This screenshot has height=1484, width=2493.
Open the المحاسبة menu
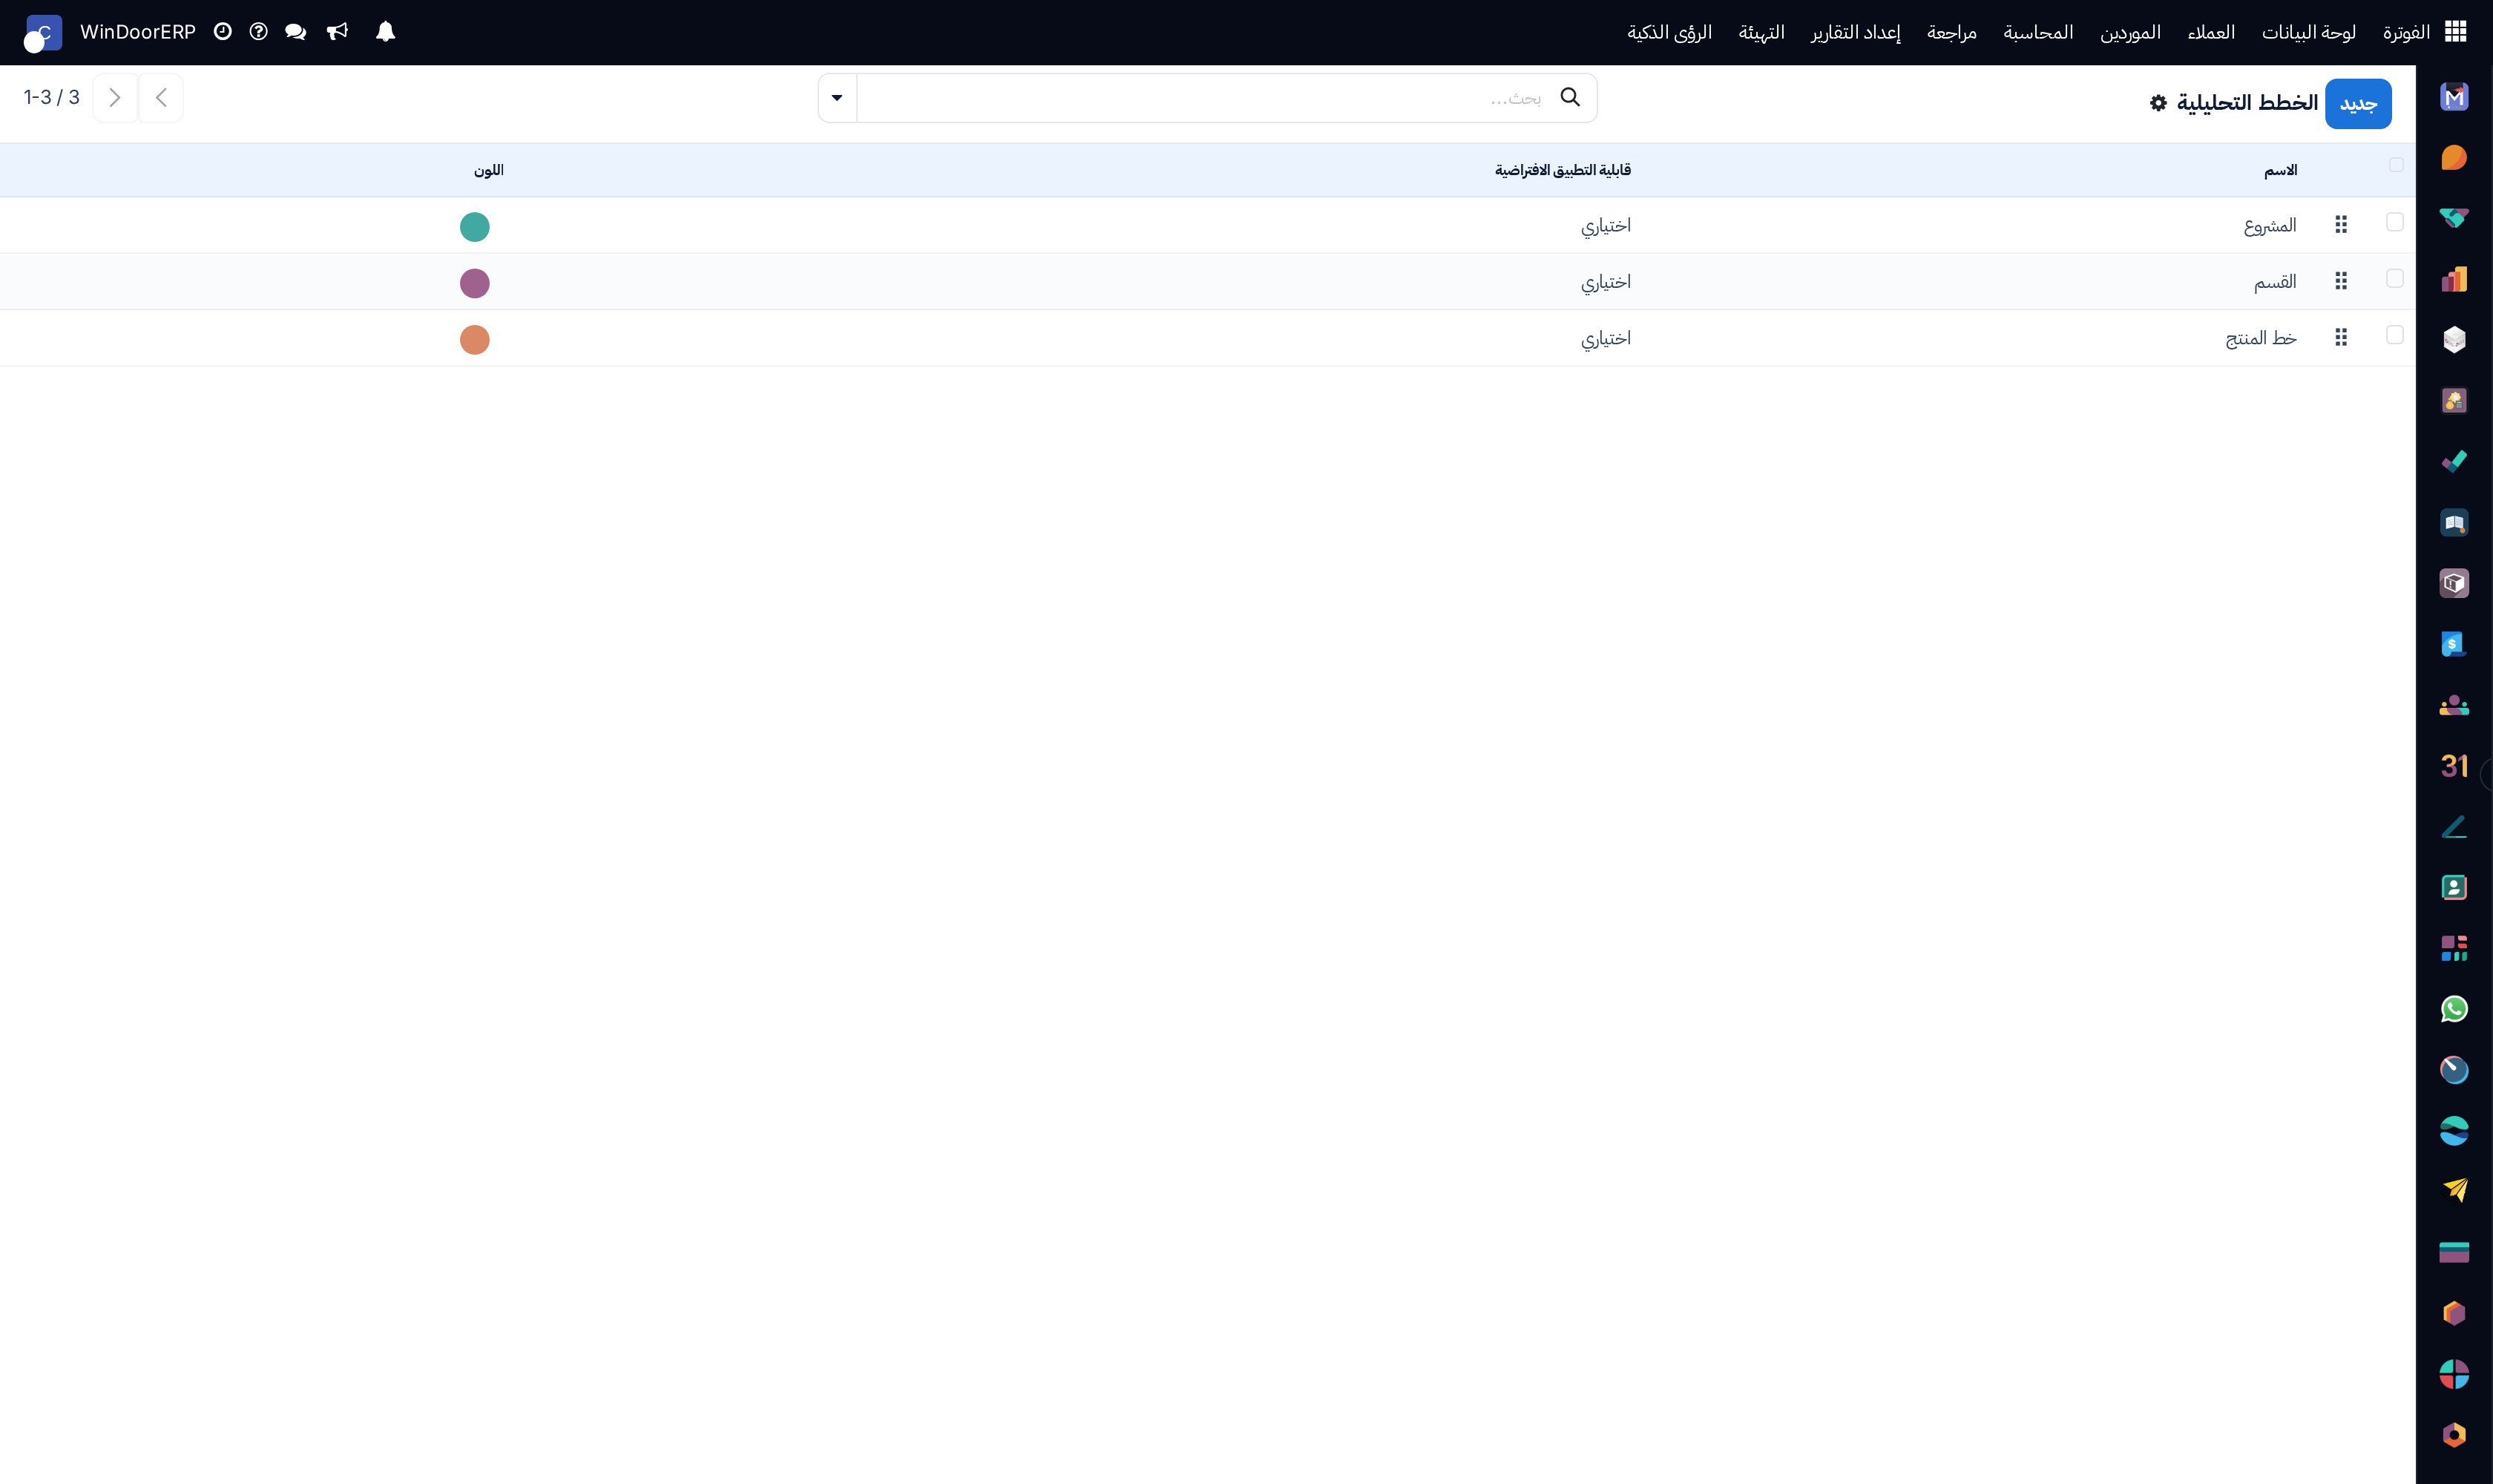click(x=2037, y=33)
